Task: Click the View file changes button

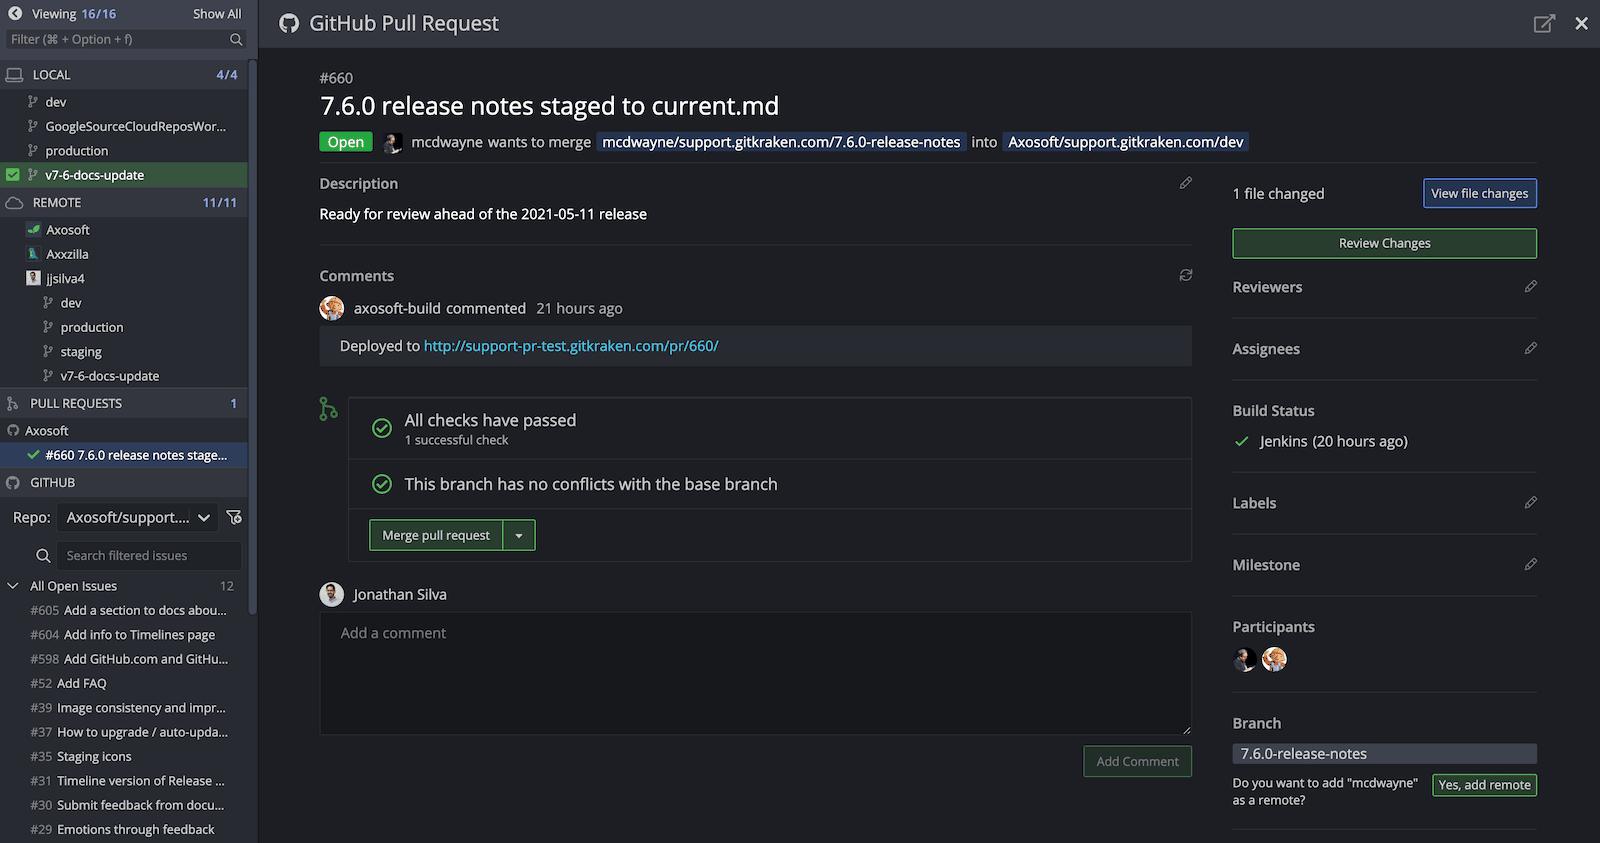Action: coord(1479,193)
